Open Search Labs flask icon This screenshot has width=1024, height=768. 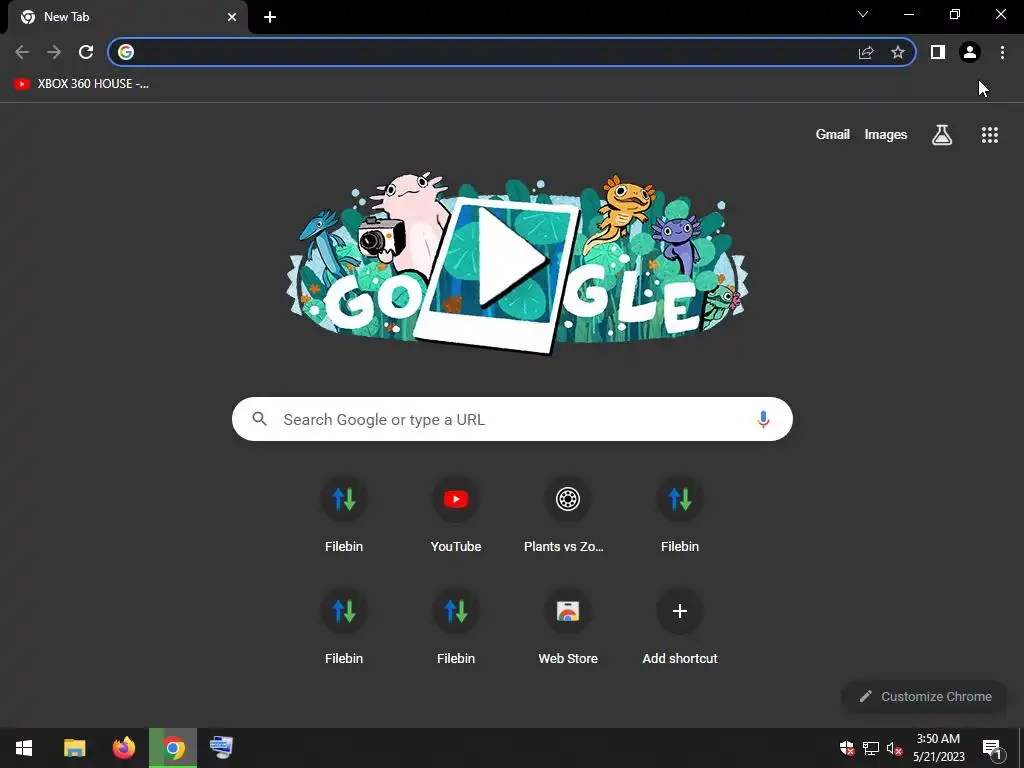pyautogui.click(x=942, y=135)
